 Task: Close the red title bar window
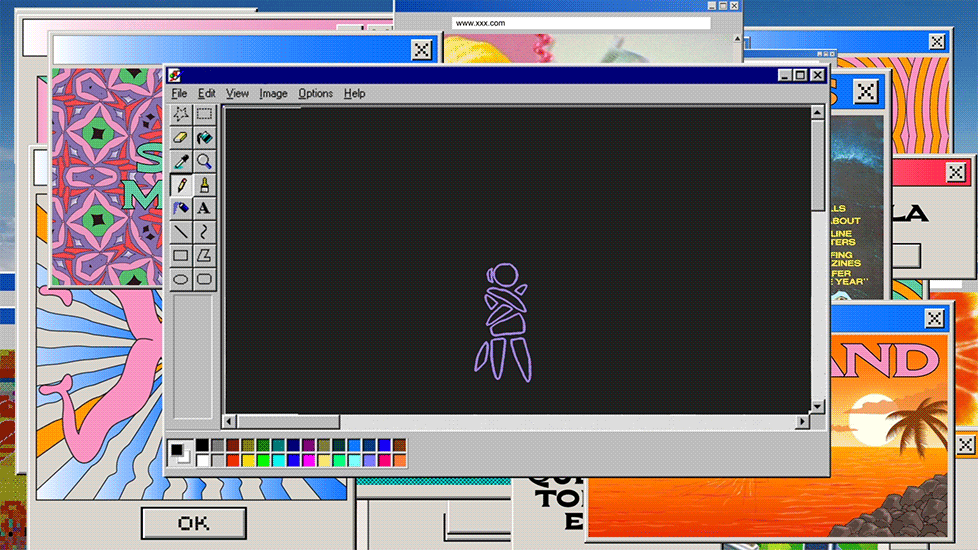[956, 172]
